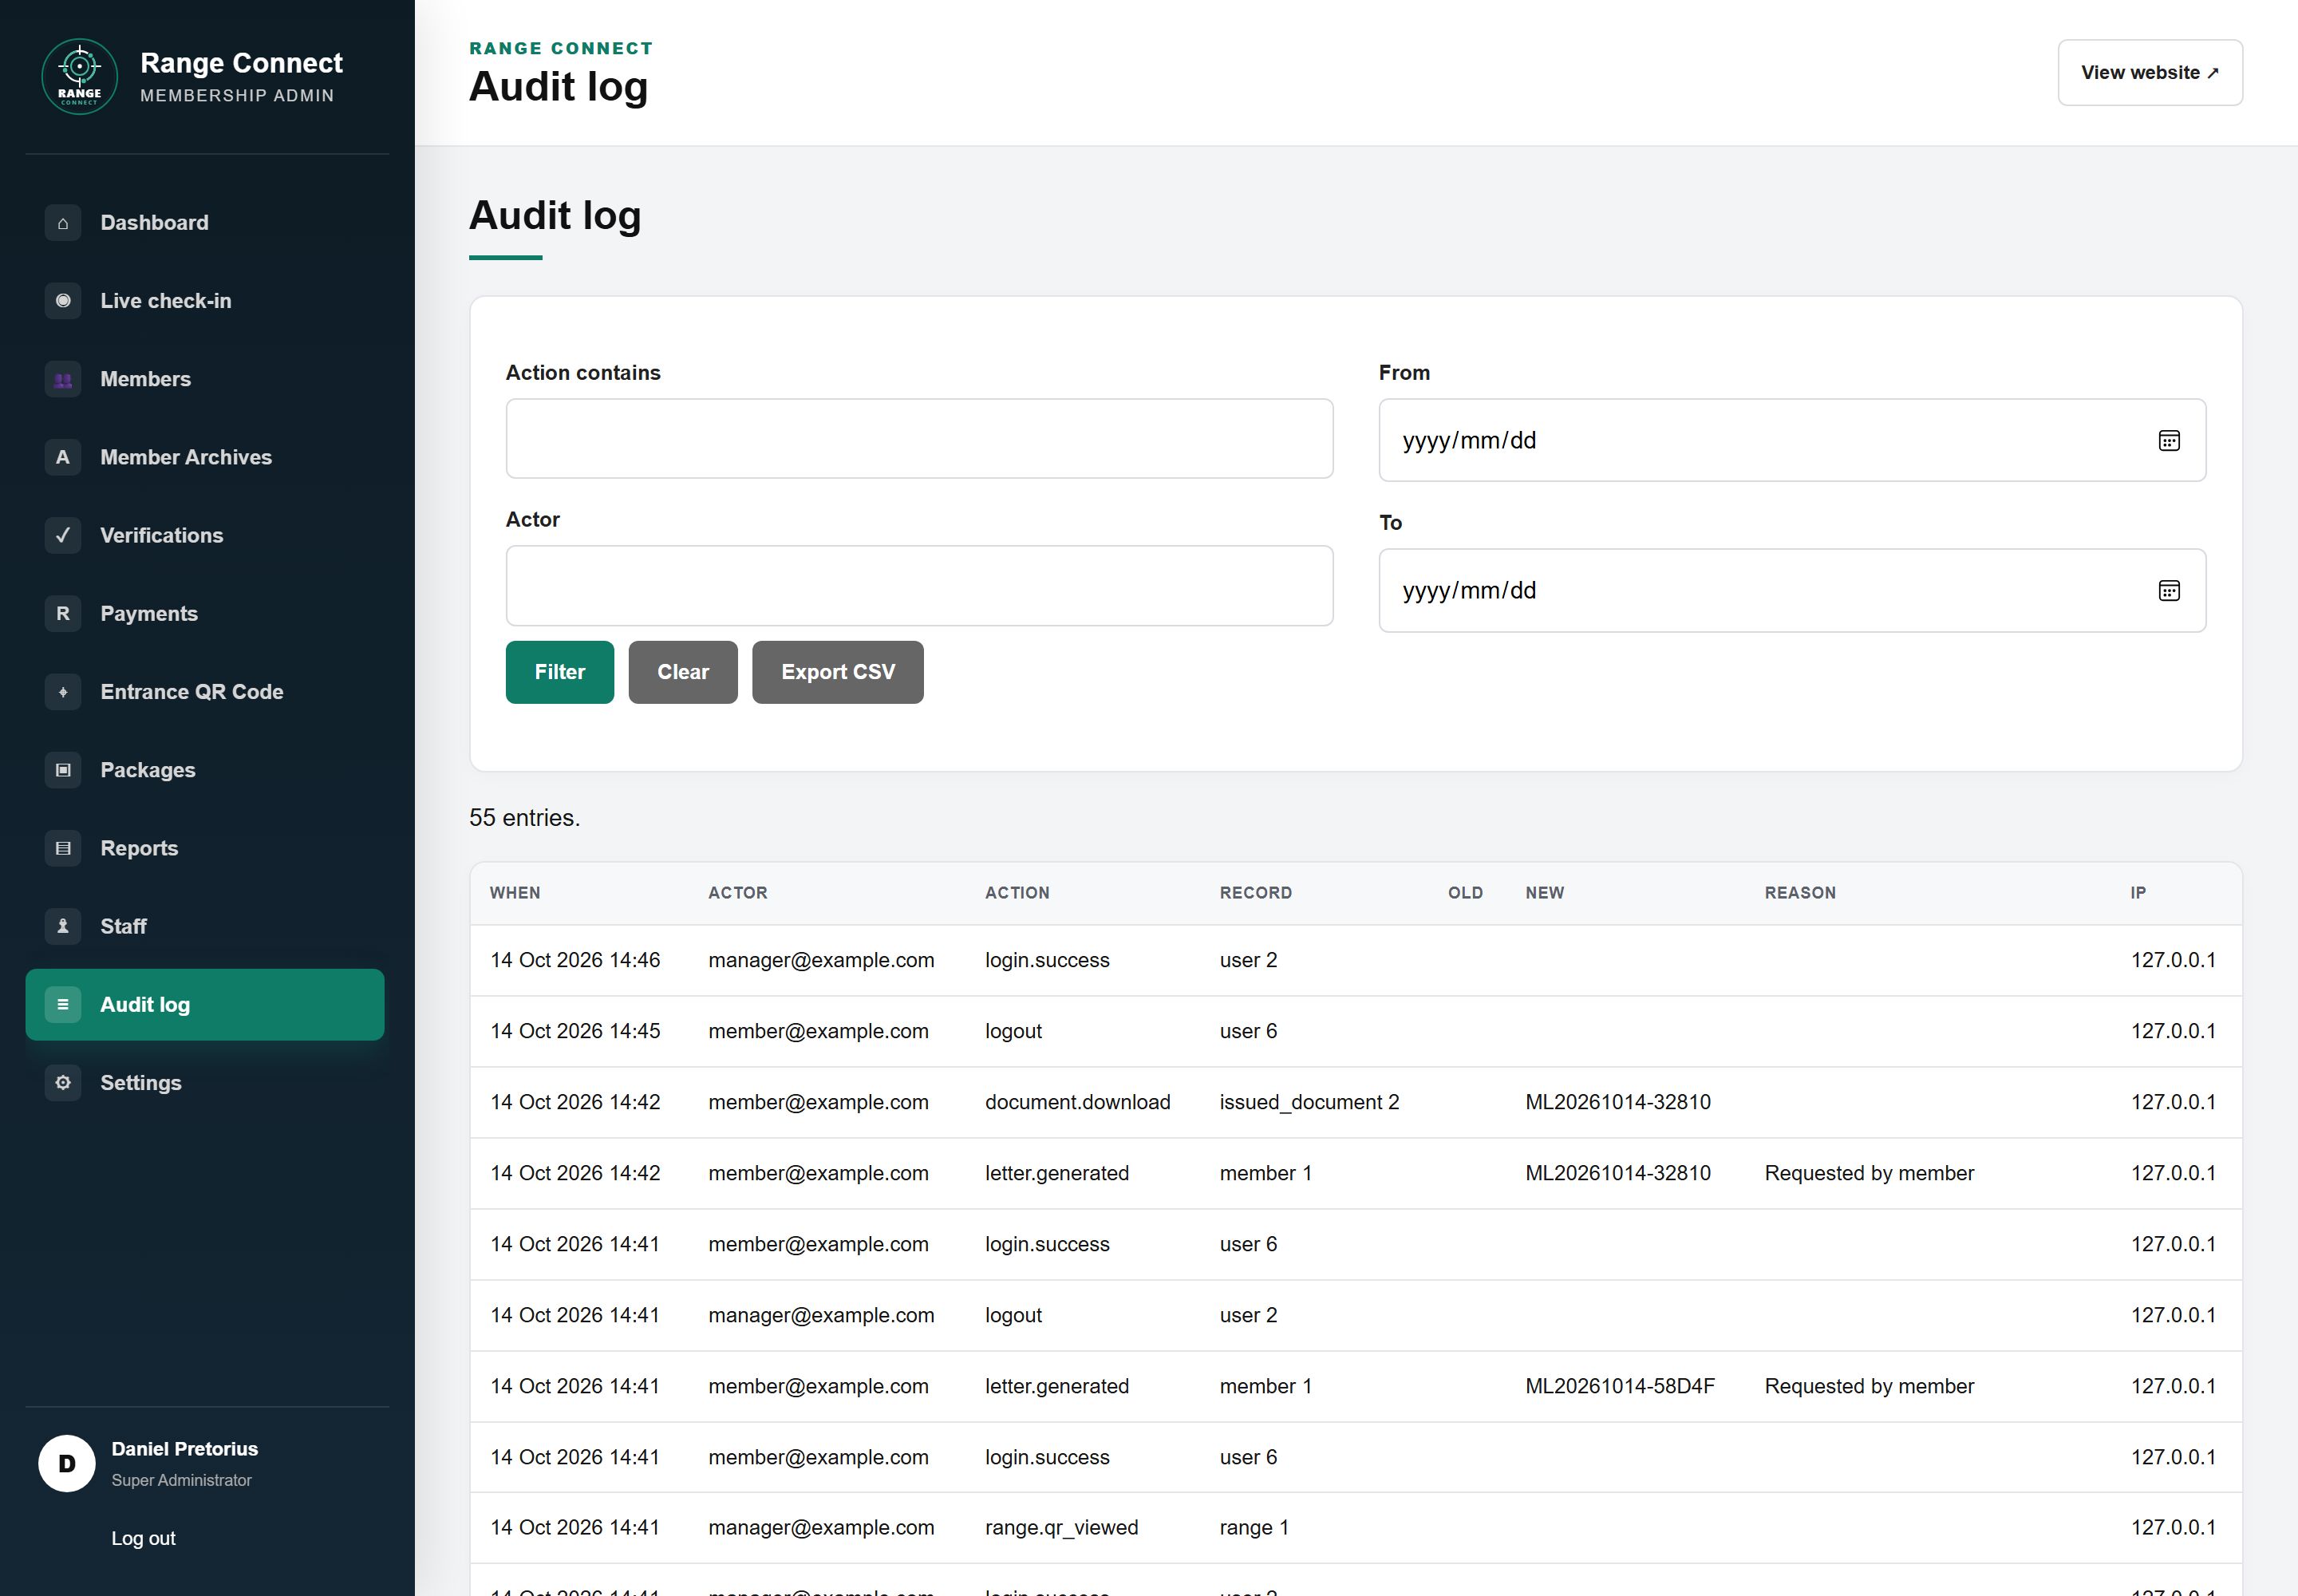Viewport: 2298px width, 1596px height.
Task: Click the range.qr_viewed action cell
Action: coord(1061,1528)
